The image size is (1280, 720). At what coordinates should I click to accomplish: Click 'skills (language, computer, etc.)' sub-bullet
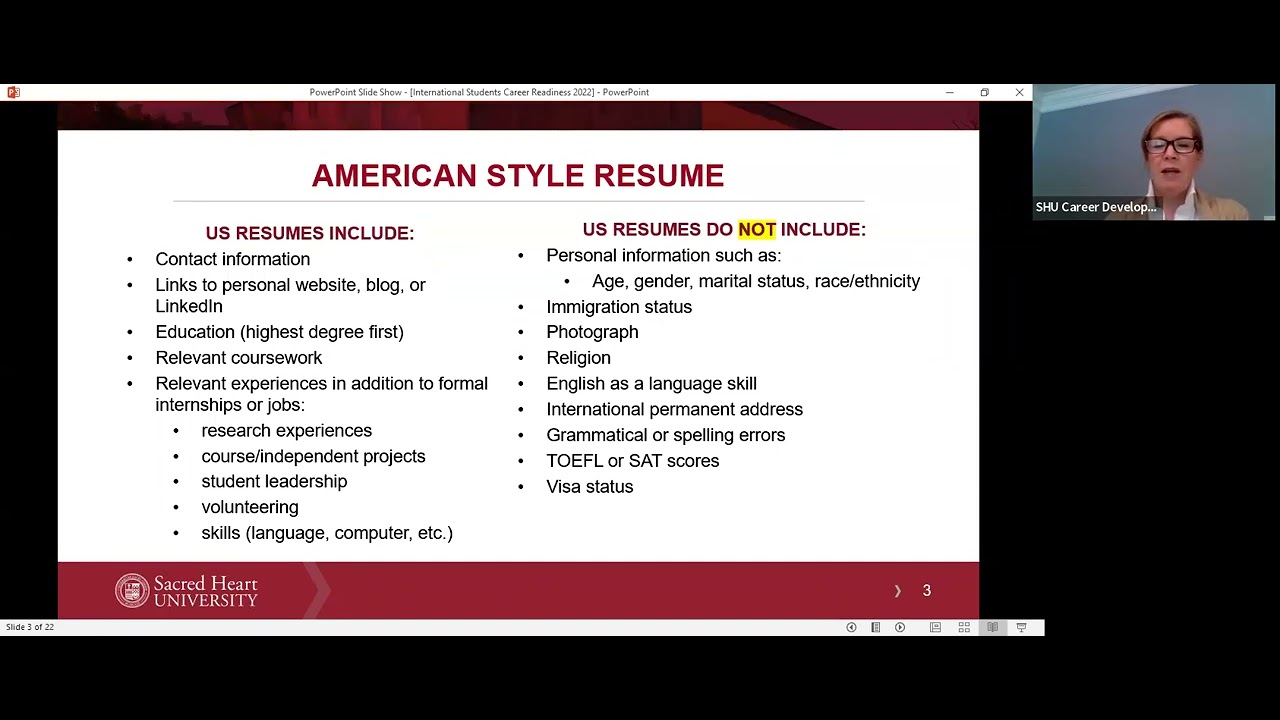(x=327, y=533)
